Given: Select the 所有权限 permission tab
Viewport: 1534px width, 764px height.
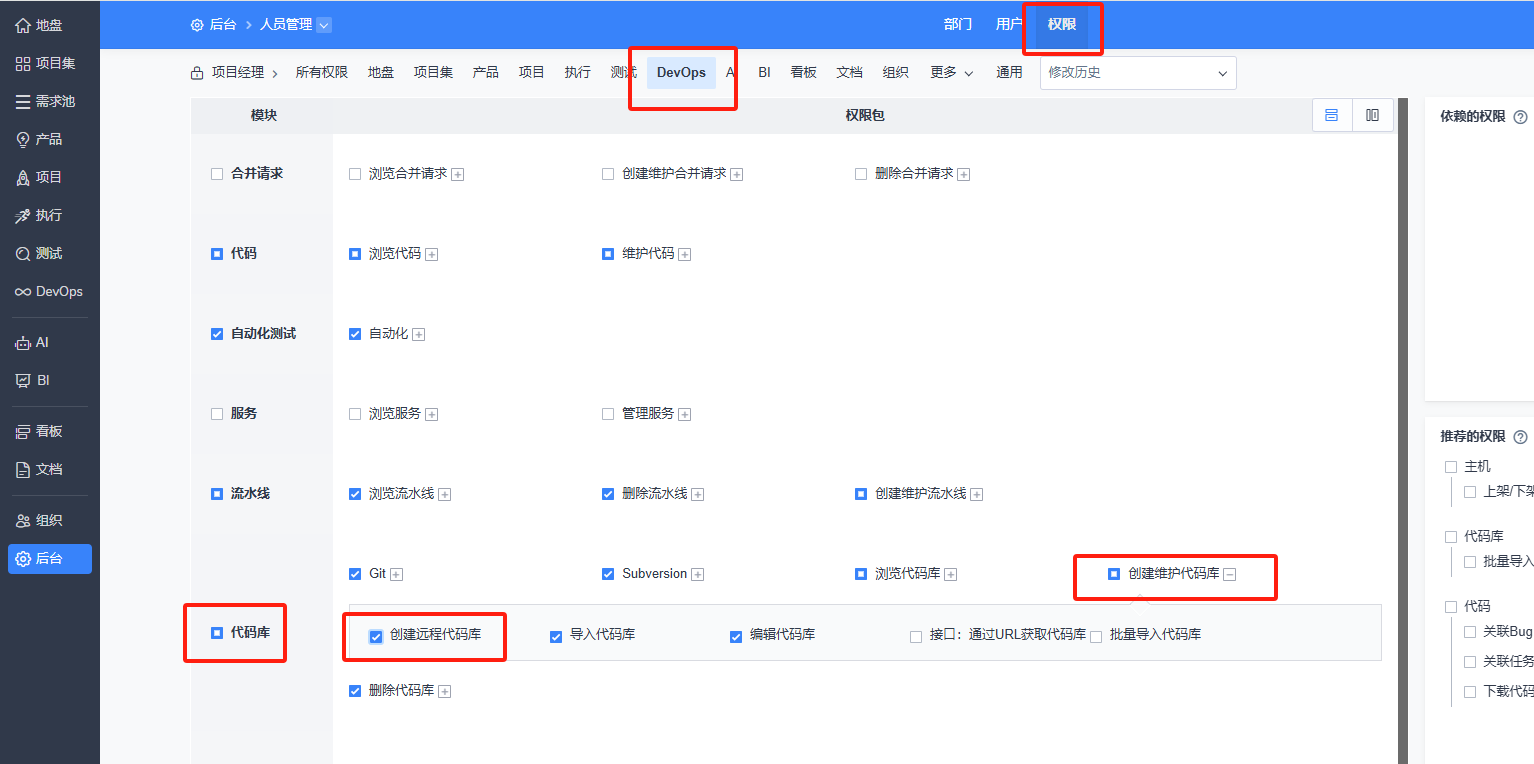Looking at the screenshot, I should coord(322,72).
